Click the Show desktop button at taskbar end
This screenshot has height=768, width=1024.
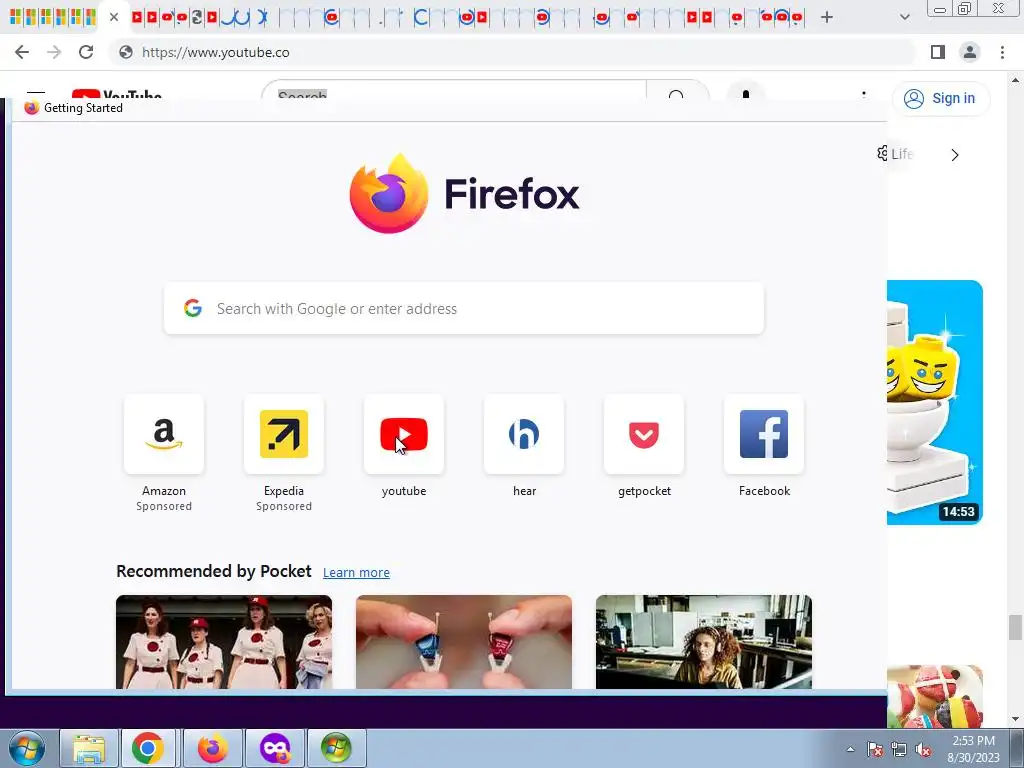click(x=1017, y=748)
